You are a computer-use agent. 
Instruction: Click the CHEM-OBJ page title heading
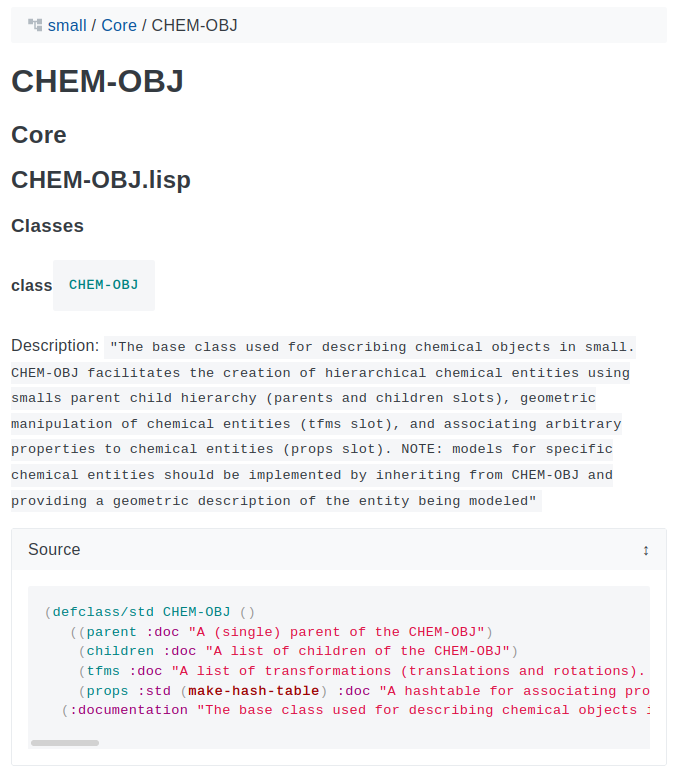click(97, 81)
